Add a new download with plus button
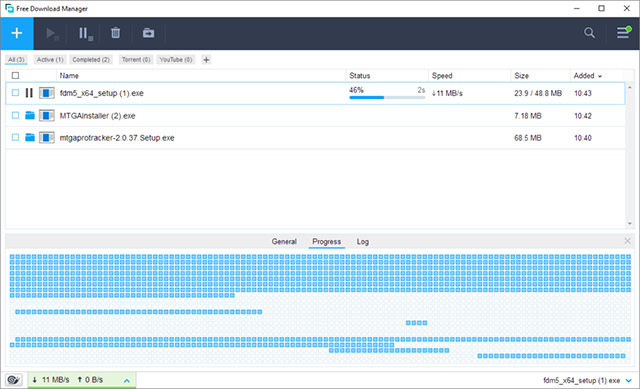Viewport: 640px width, 389px height. (x=17, y=33)
